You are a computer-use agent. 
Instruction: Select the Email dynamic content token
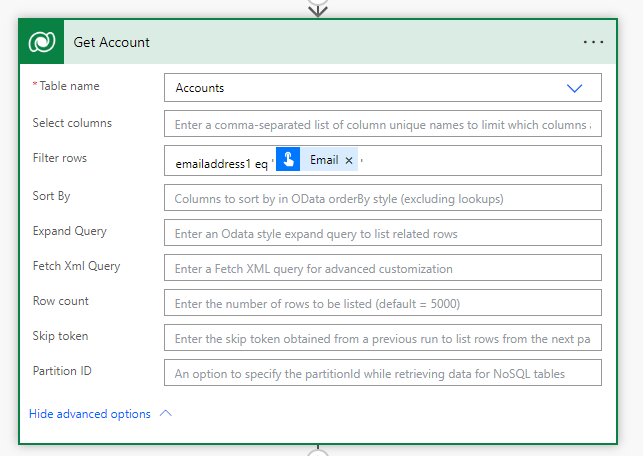pos(323,160)
